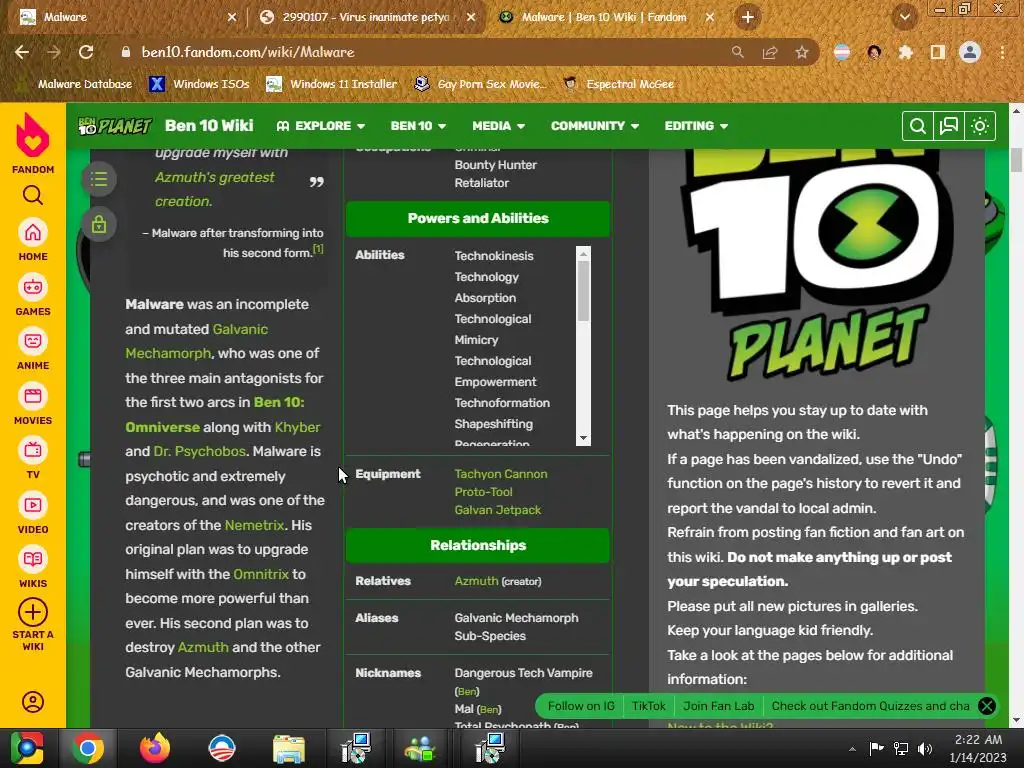Viewport: 1024px width, 768px height.
Task: Open the Windows ISOs bookmark
Action: 199,84
